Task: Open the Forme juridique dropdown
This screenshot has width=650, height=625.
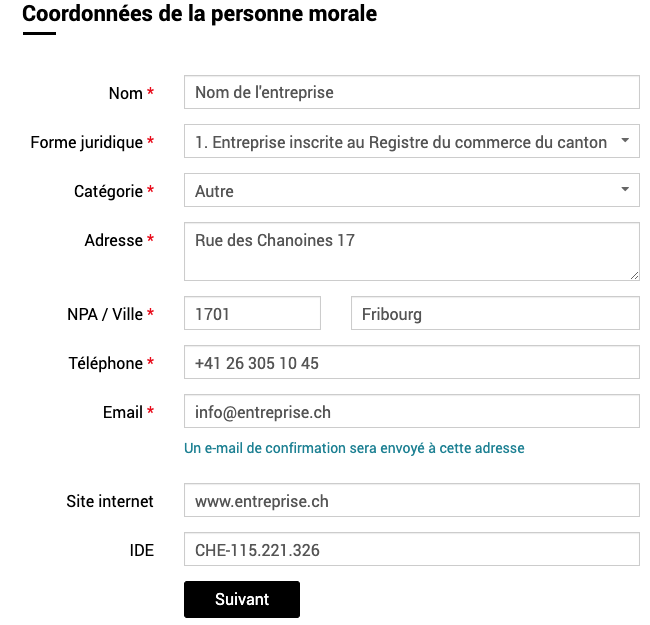Action: [411, 142]
